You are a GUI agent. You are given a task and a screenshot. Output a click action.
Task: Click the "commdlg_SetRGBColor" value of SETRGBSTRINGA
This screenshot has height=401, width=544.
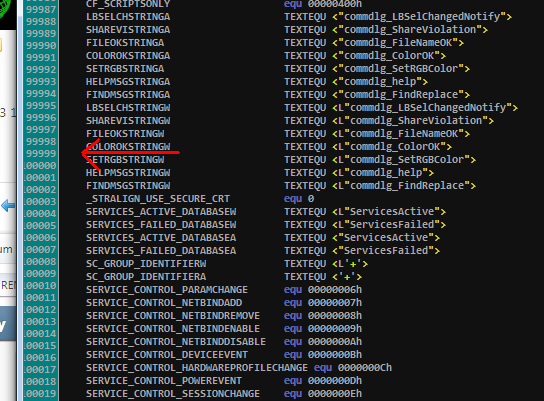[401, 69]
